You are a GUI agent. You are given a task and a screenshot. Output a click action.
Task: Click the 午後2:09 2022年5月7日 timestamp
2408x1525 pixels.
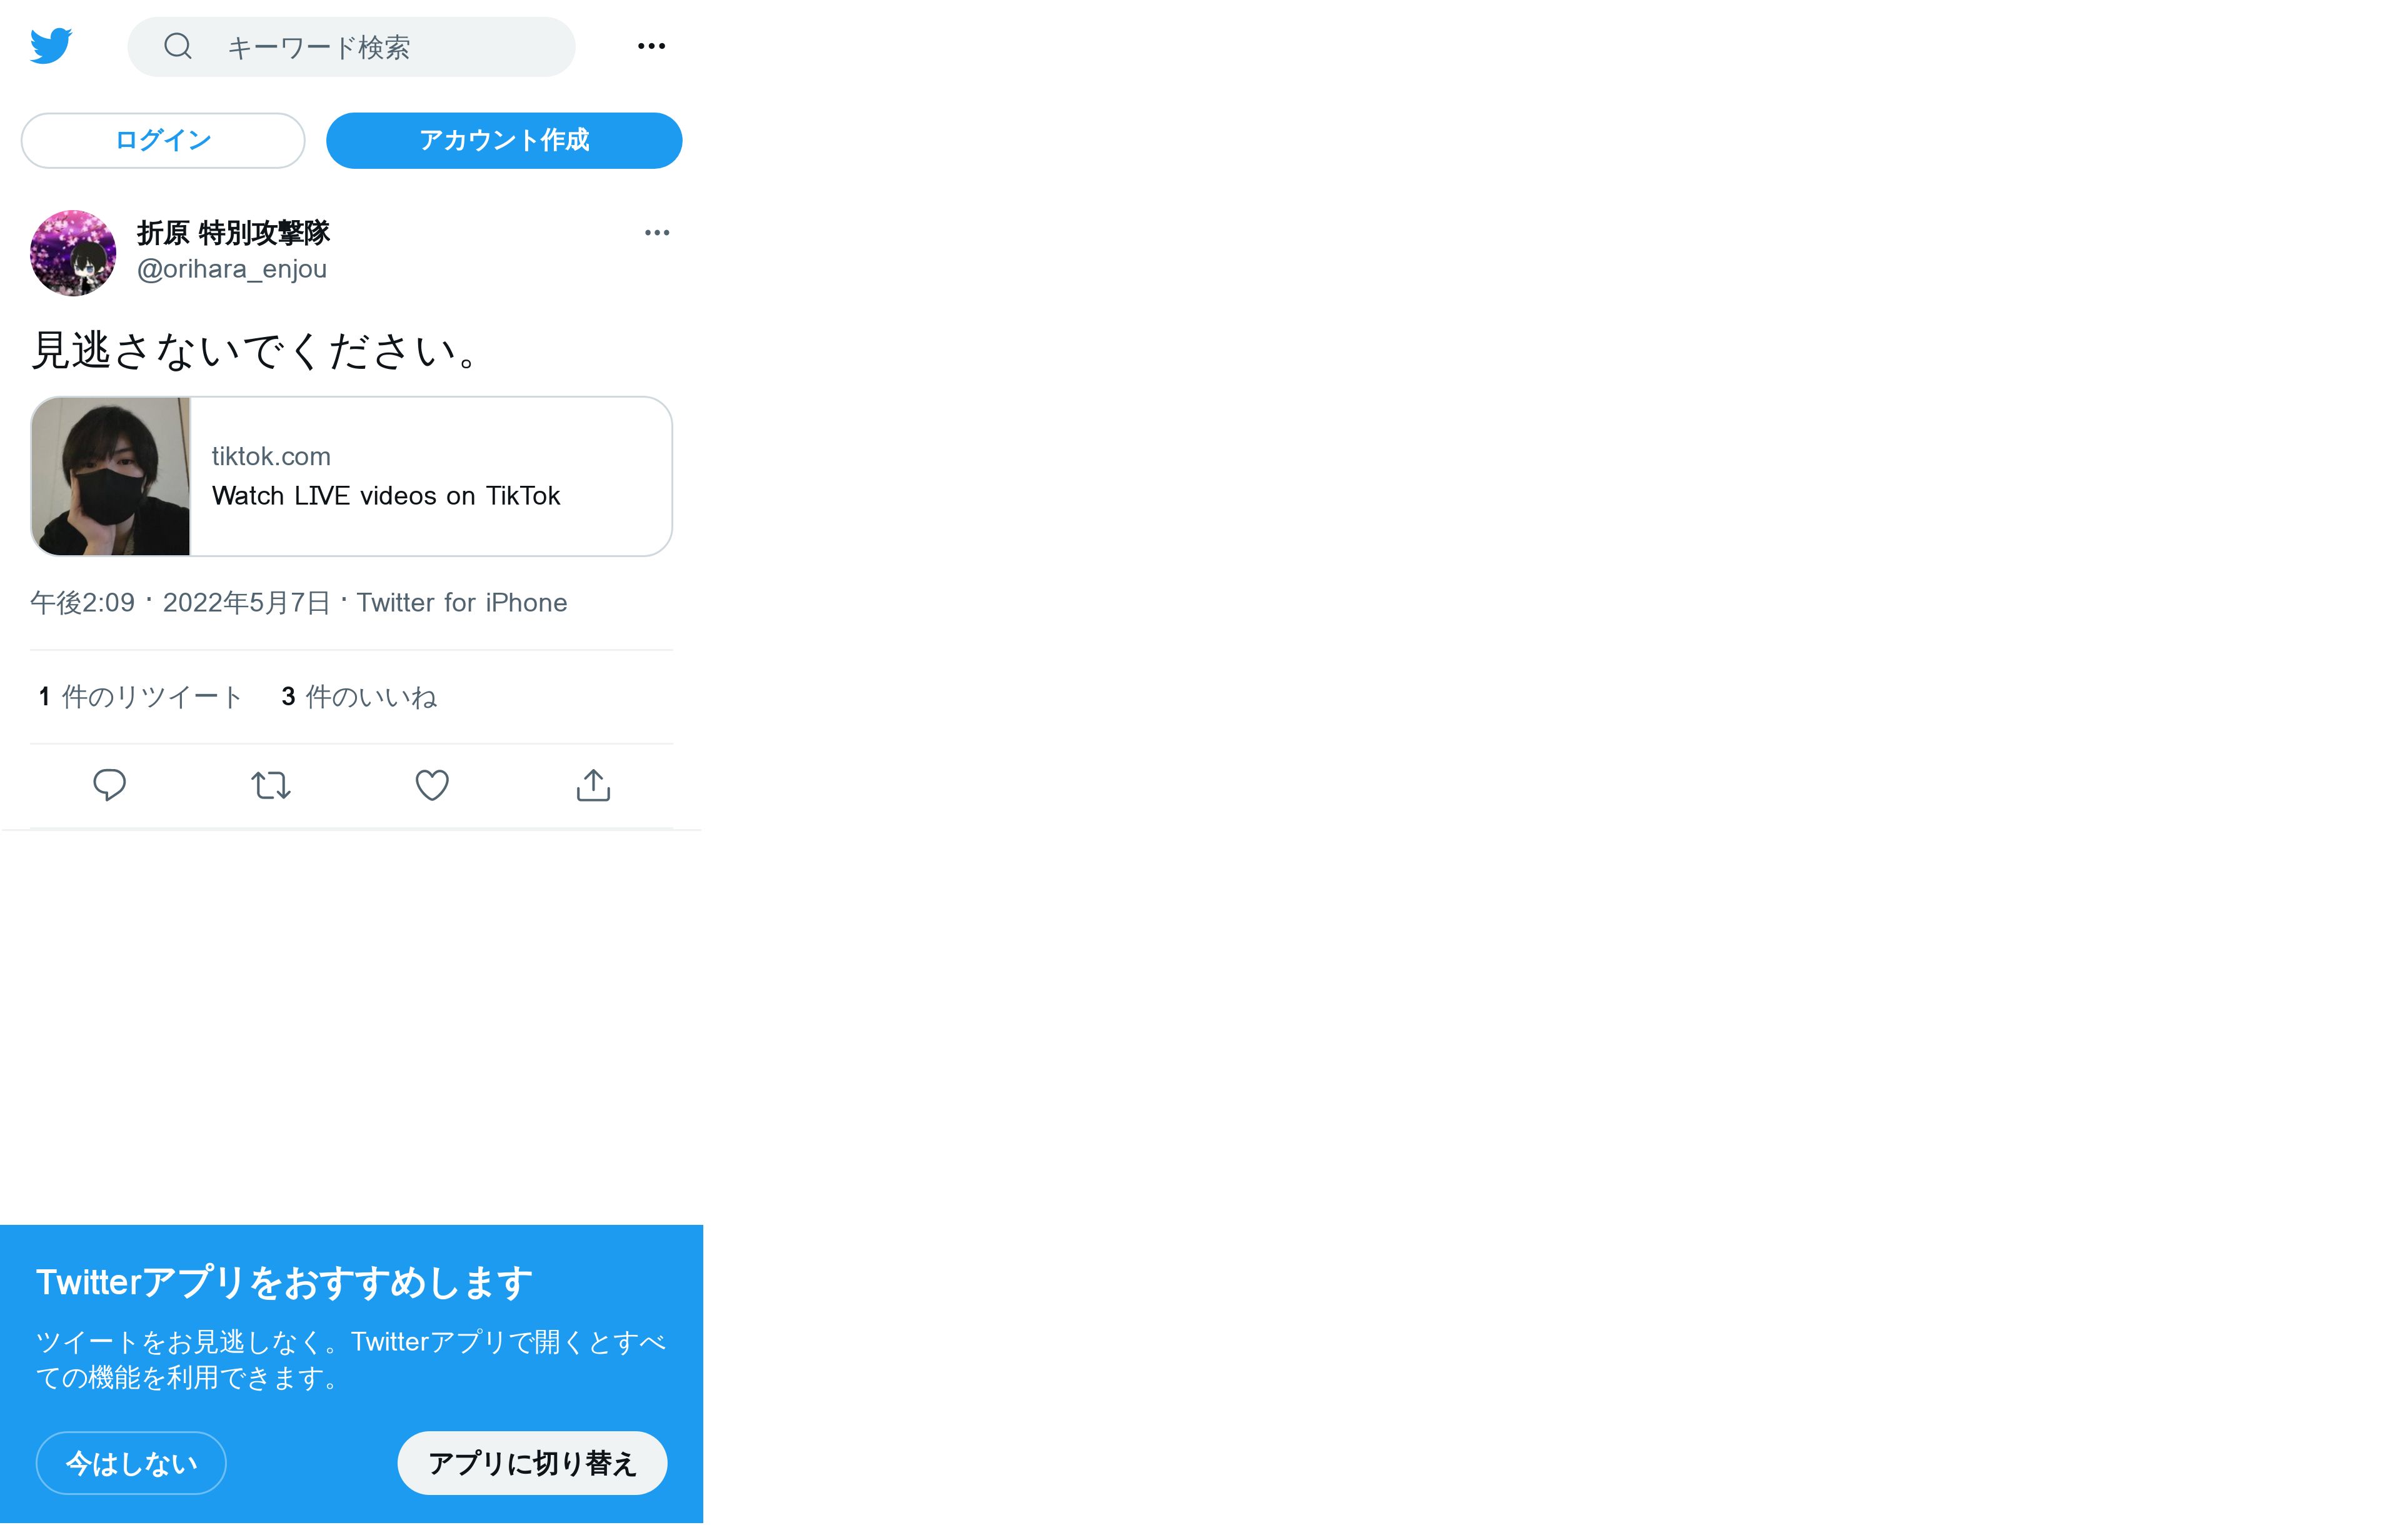(x=180, y=603)
